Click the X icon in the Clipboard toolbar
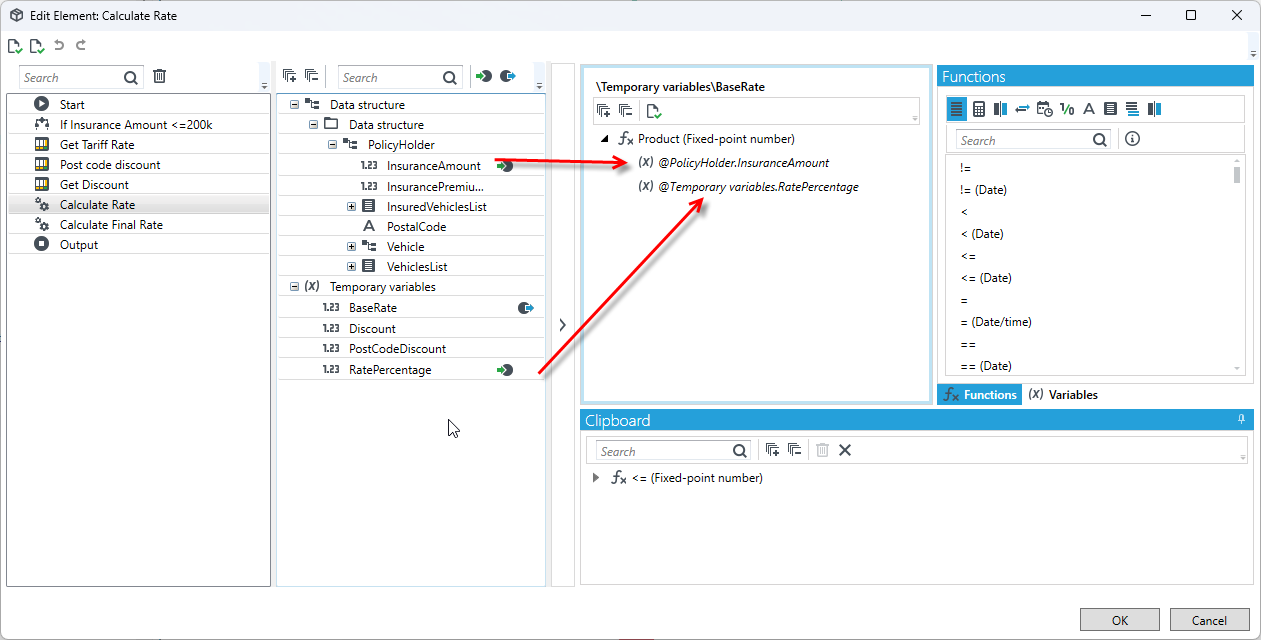Image resolution: width=1261 pixels, height=640 pixels. coord(845,451)
